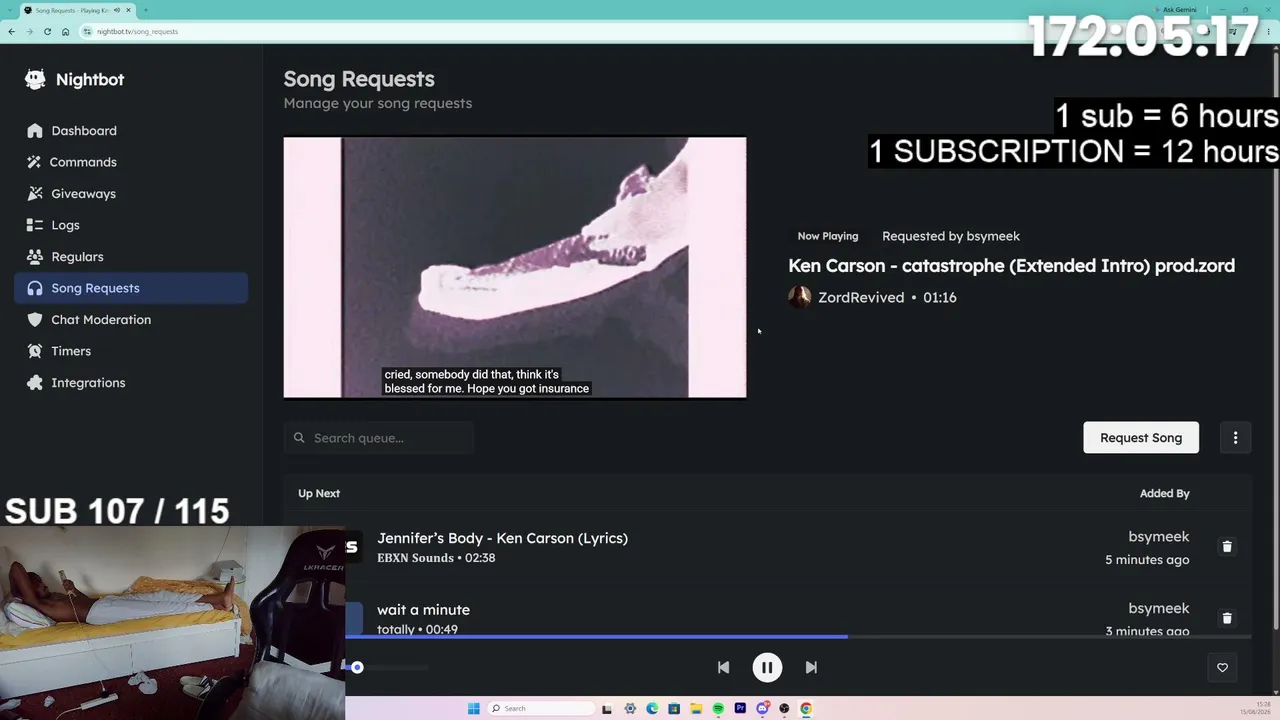Favorite the current song with heart icon
Image resolution: width=1280 pixels, height=720 pixels.
[1222, 668]
